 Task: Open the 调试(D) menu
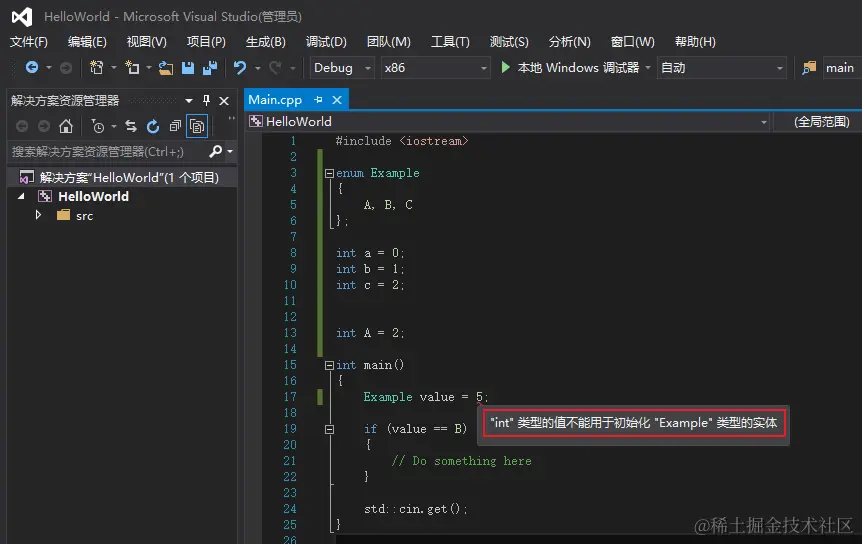[x=326, y=42]
